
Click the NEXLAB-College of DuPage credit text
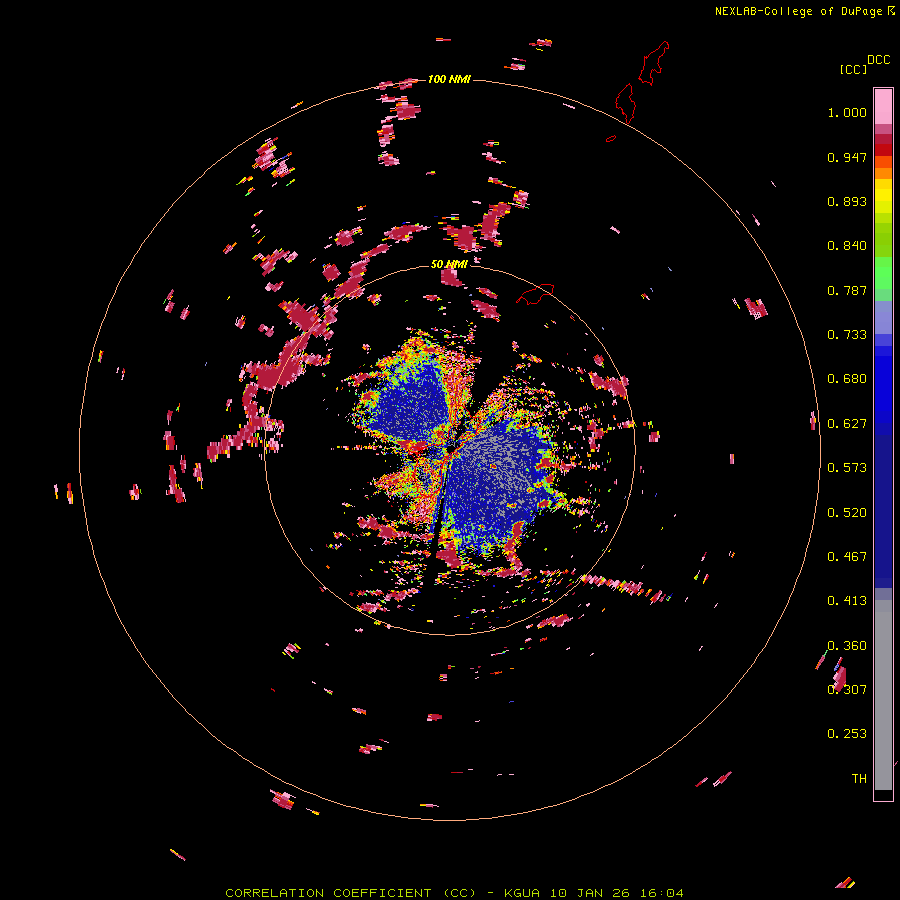[x=798, y=11]
